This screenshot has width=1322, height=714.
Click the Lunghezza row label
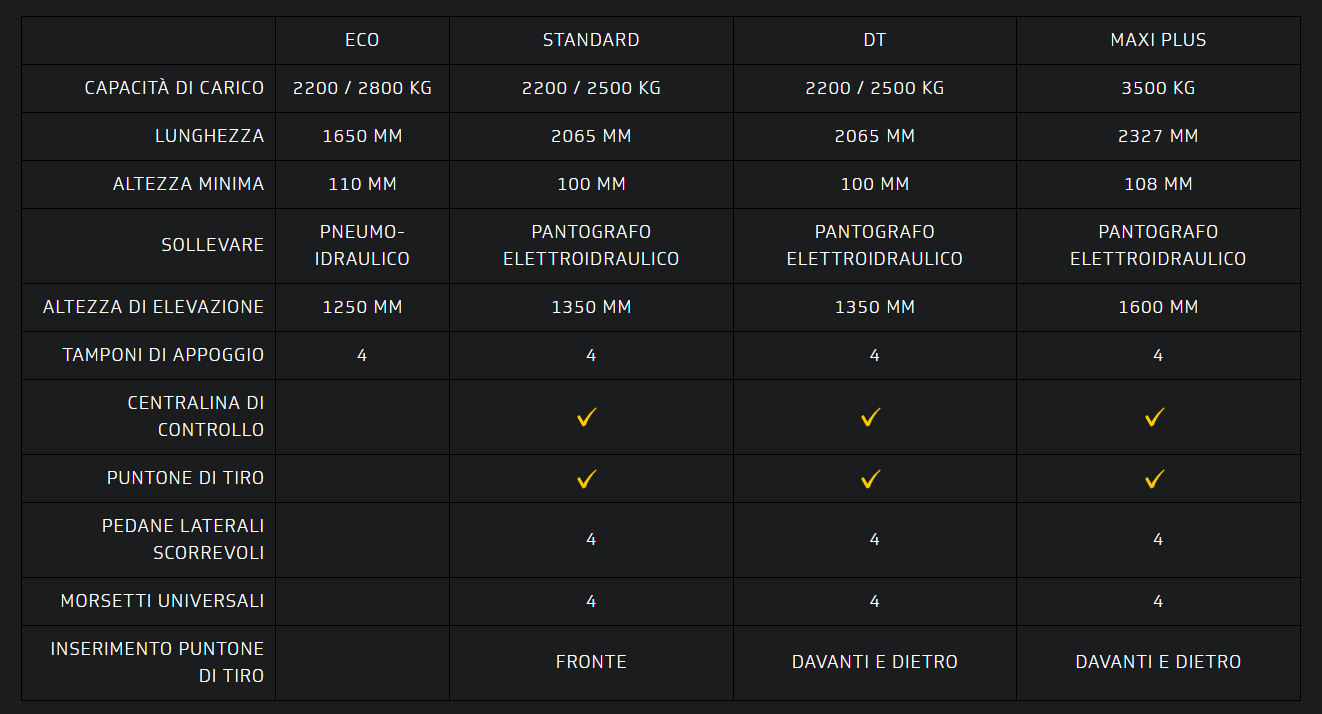tap(209, 136)
